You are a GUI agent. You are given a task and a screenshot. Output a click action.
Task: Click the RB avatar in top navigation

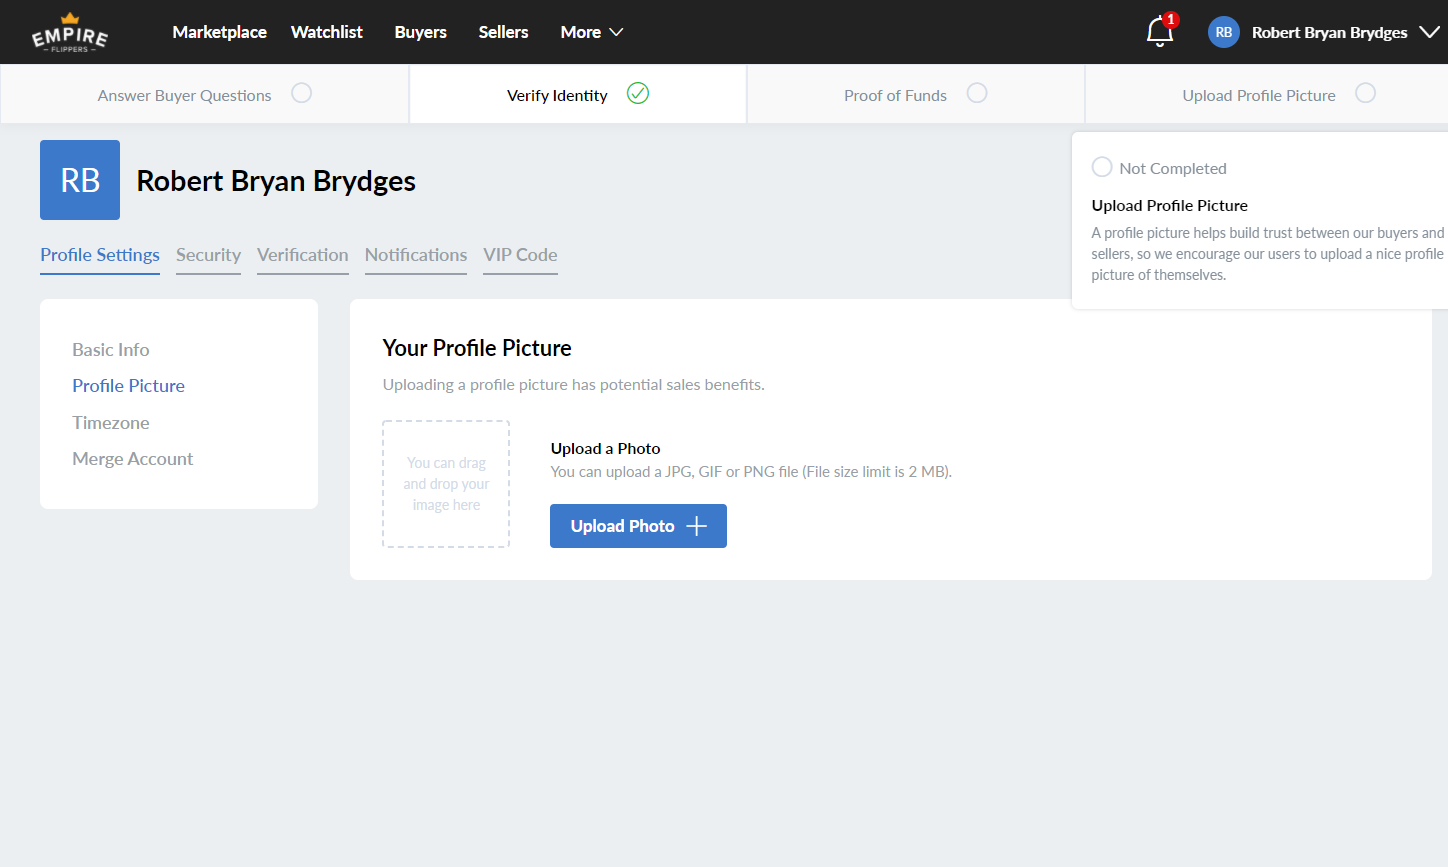pyautogui.click(x=1224, y=32)
